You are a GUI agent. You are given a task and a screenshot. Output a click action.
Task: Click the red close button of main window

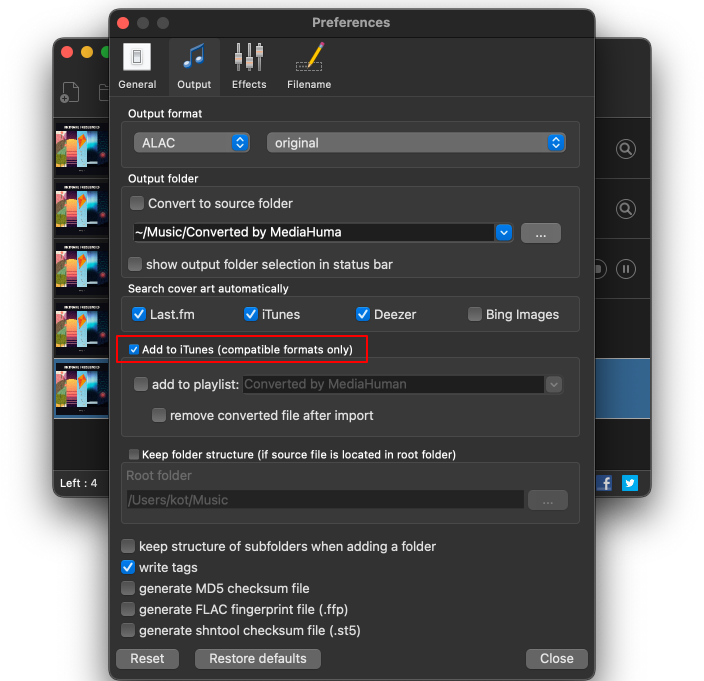(67, 53)
